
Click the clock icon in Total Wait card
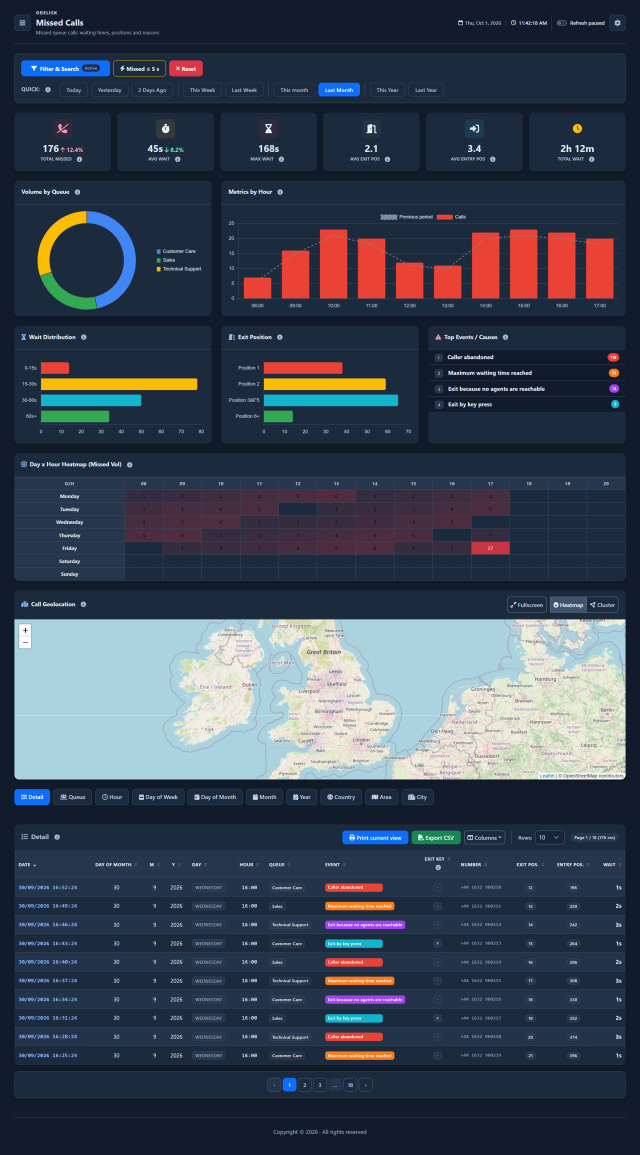[x=577, y=128]
